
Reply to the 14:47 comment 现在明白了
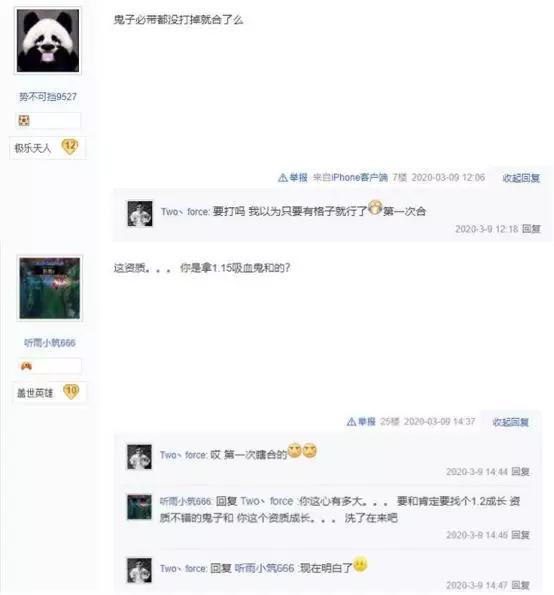(521, 585)
